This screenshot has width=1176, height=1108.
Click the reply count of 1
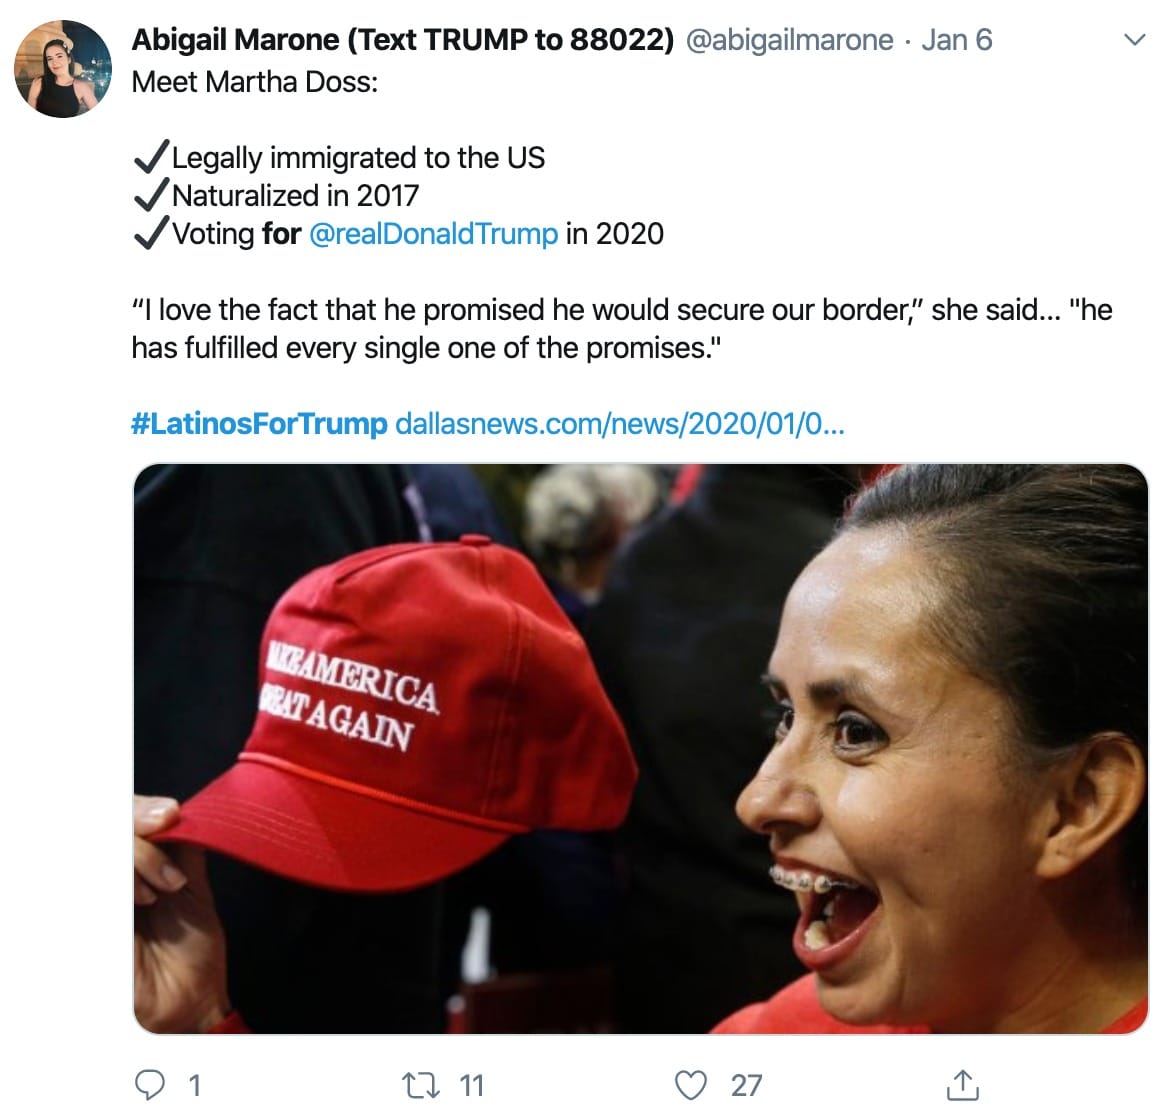tap(194, 1085)
